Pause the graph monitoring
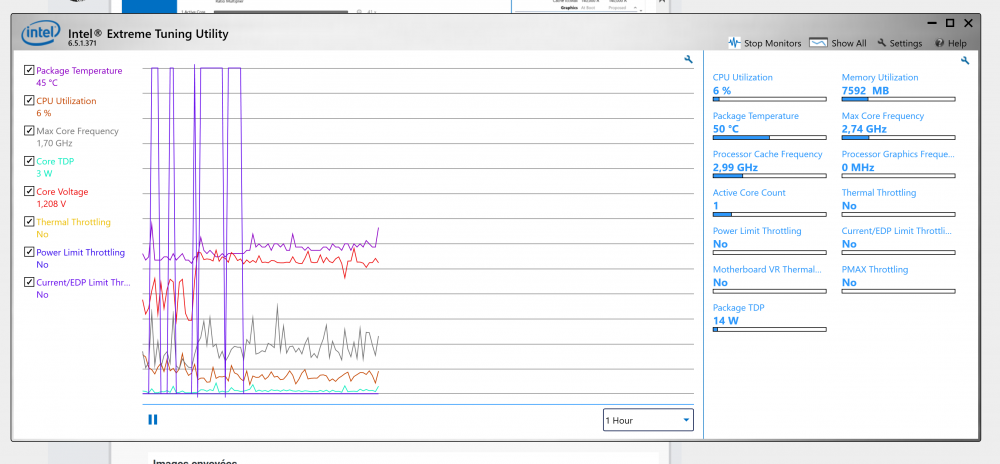This screenshot has height=464, width=1000. click(152, 419)
